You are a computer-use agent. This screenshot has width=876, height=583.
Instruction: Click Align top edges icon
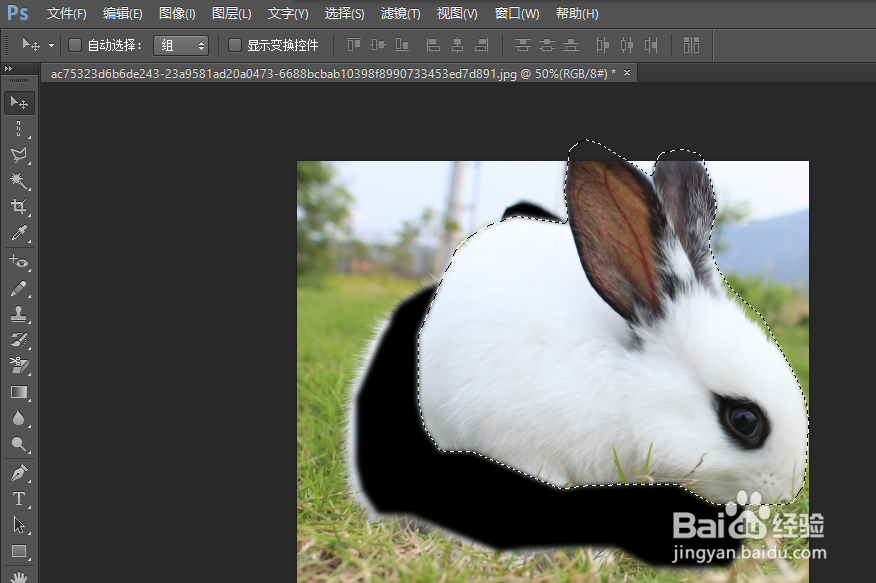coord(354,45)
